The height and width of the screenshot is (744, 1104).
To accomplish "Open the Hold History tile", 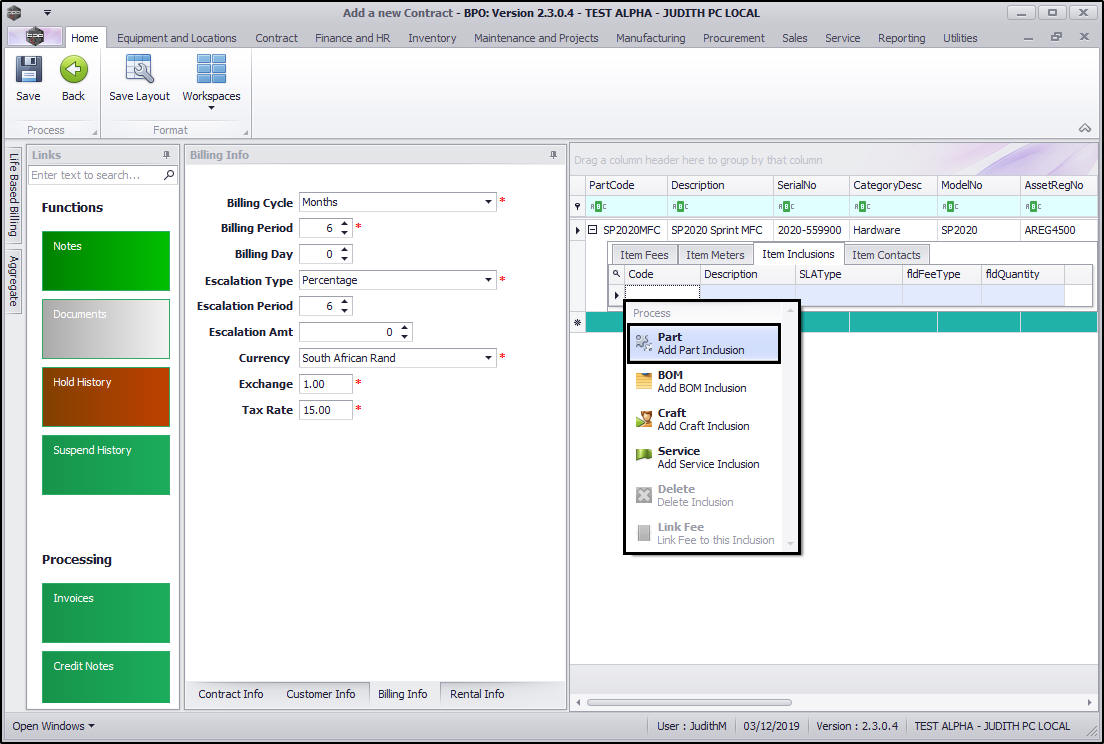I will (106, 397).
